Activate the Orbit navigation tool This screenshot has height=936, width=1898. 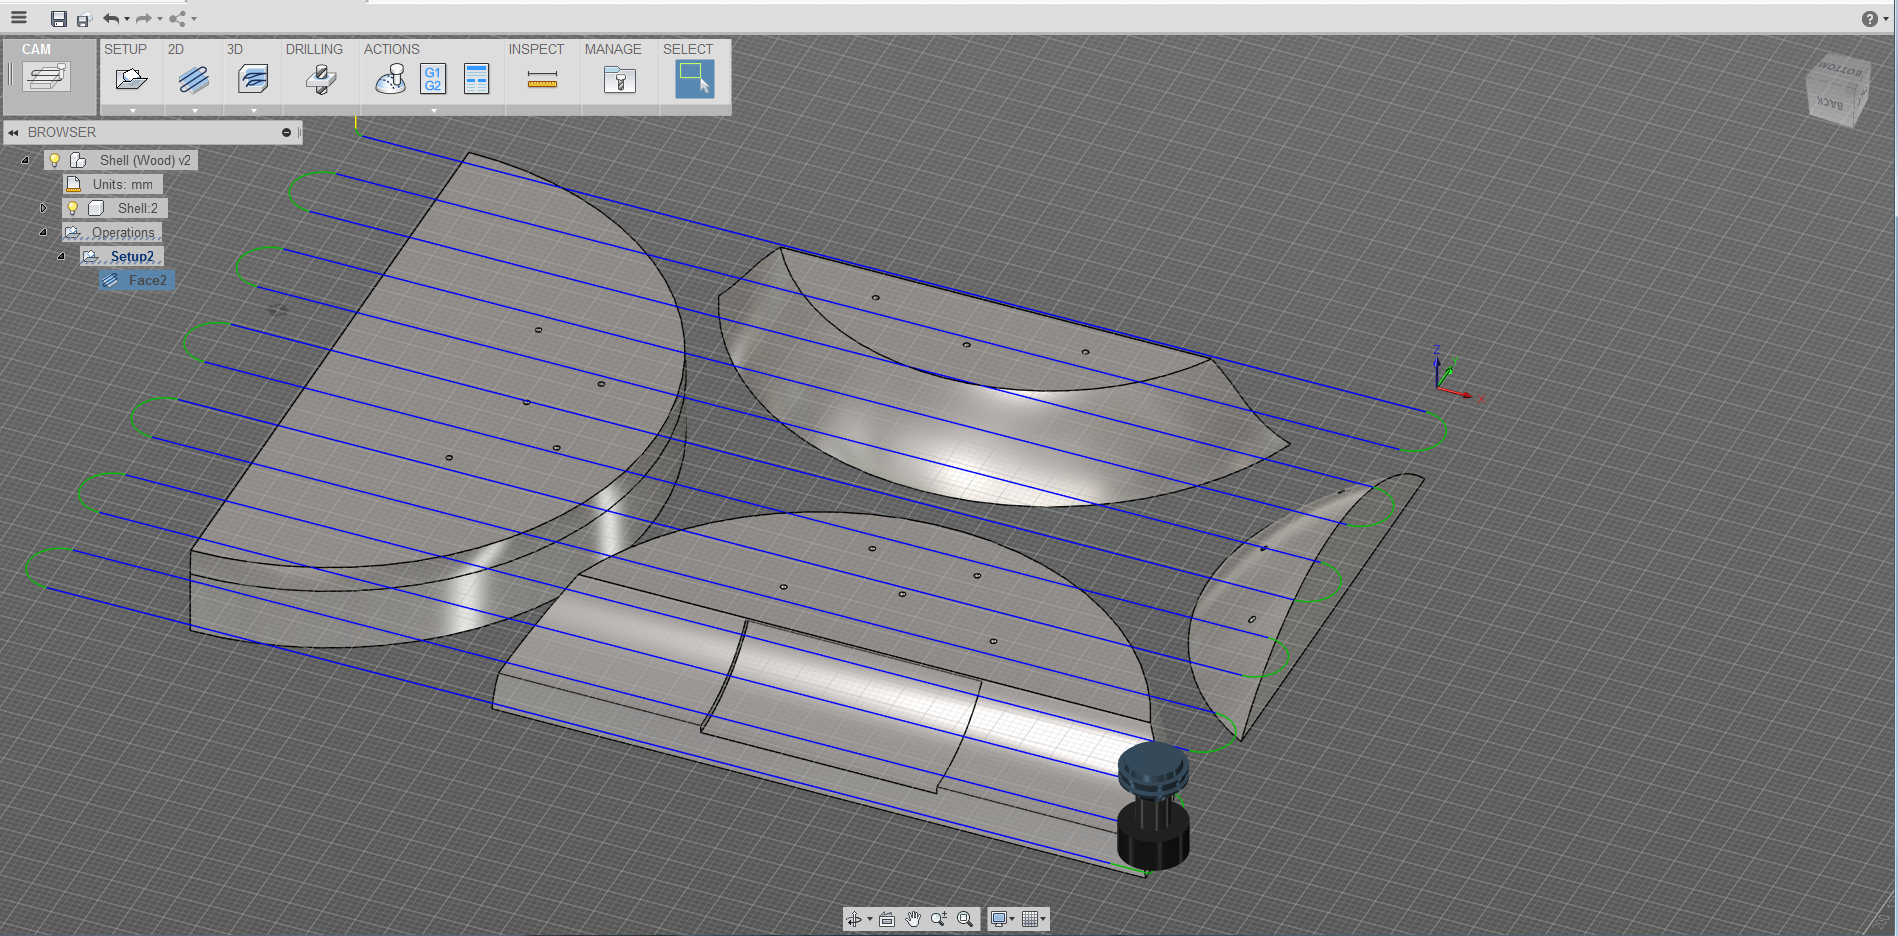point(854,919)
